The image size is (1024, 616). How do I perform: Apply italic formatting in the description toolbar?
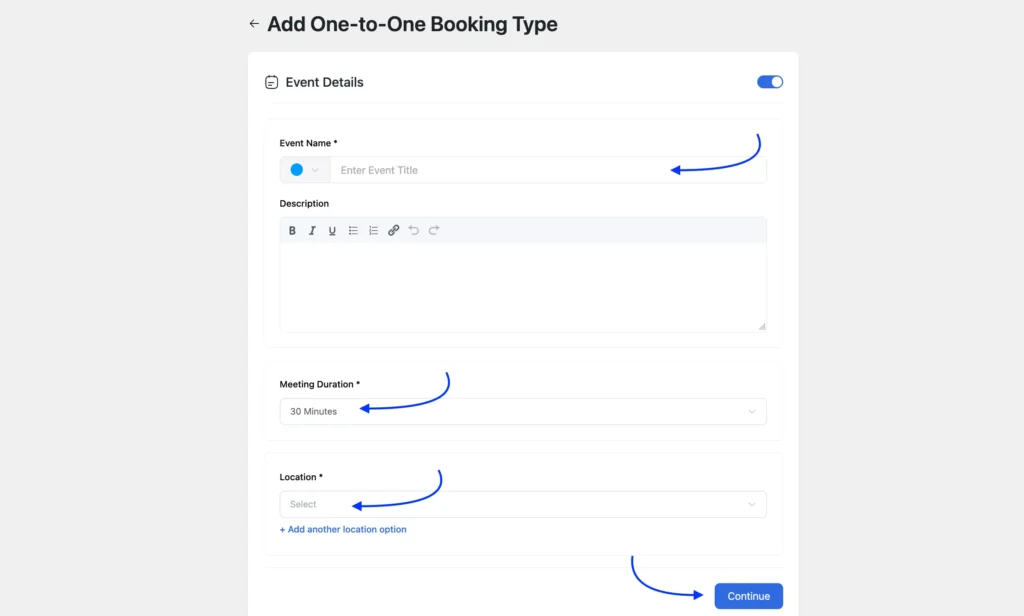click(x=312, y=230)
